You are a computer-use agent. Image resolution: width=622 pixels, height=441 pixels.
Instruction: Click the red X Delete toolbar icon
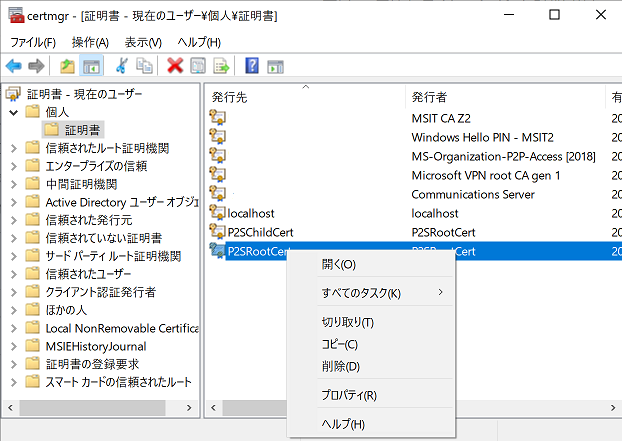[x=175, y=66]
